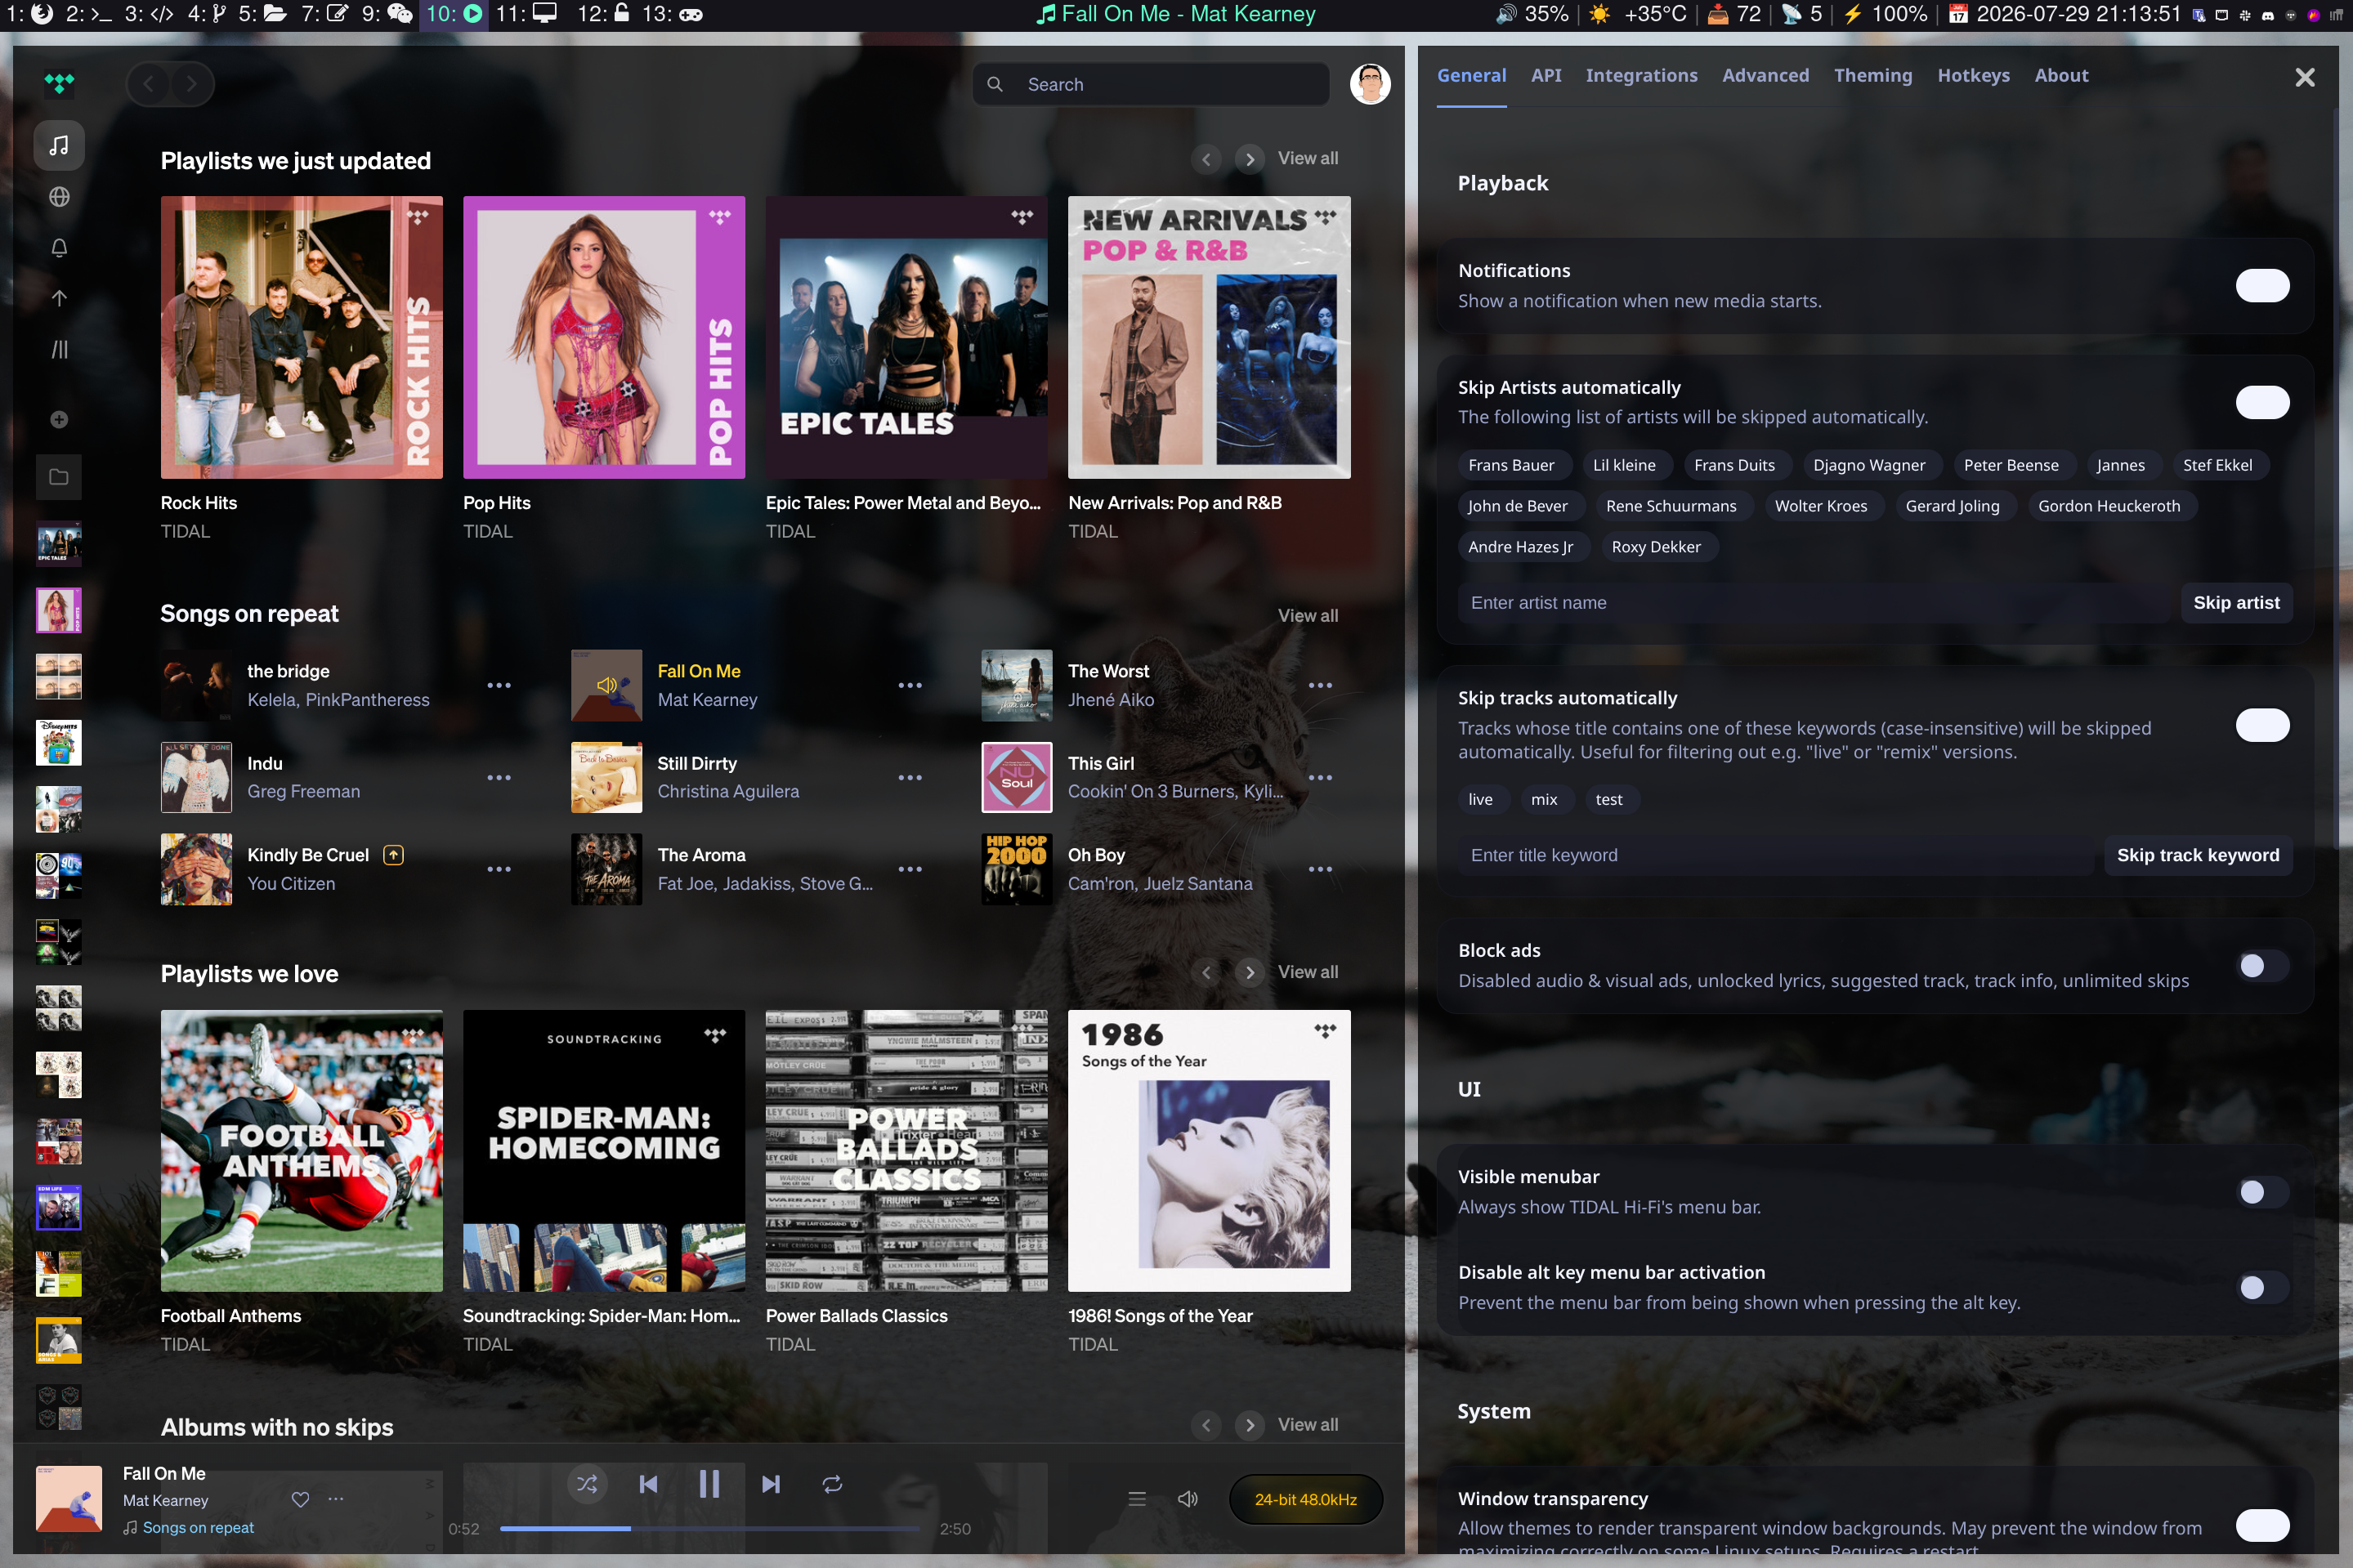Screen dimensions: 2353x1568
Task: Open the Theming settings tab
Action: click(1872, 76)
